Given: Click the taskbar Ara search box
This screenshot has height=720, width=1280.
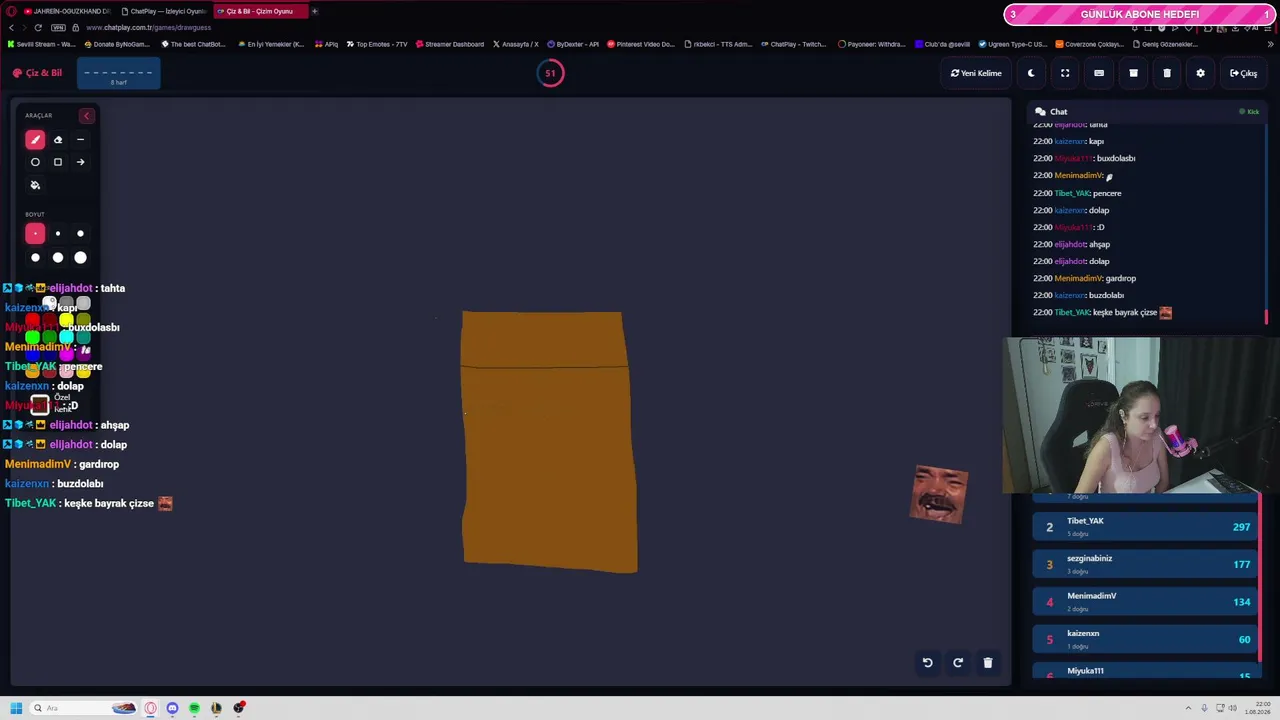Looking at the screenshot, I should [85, 708].
